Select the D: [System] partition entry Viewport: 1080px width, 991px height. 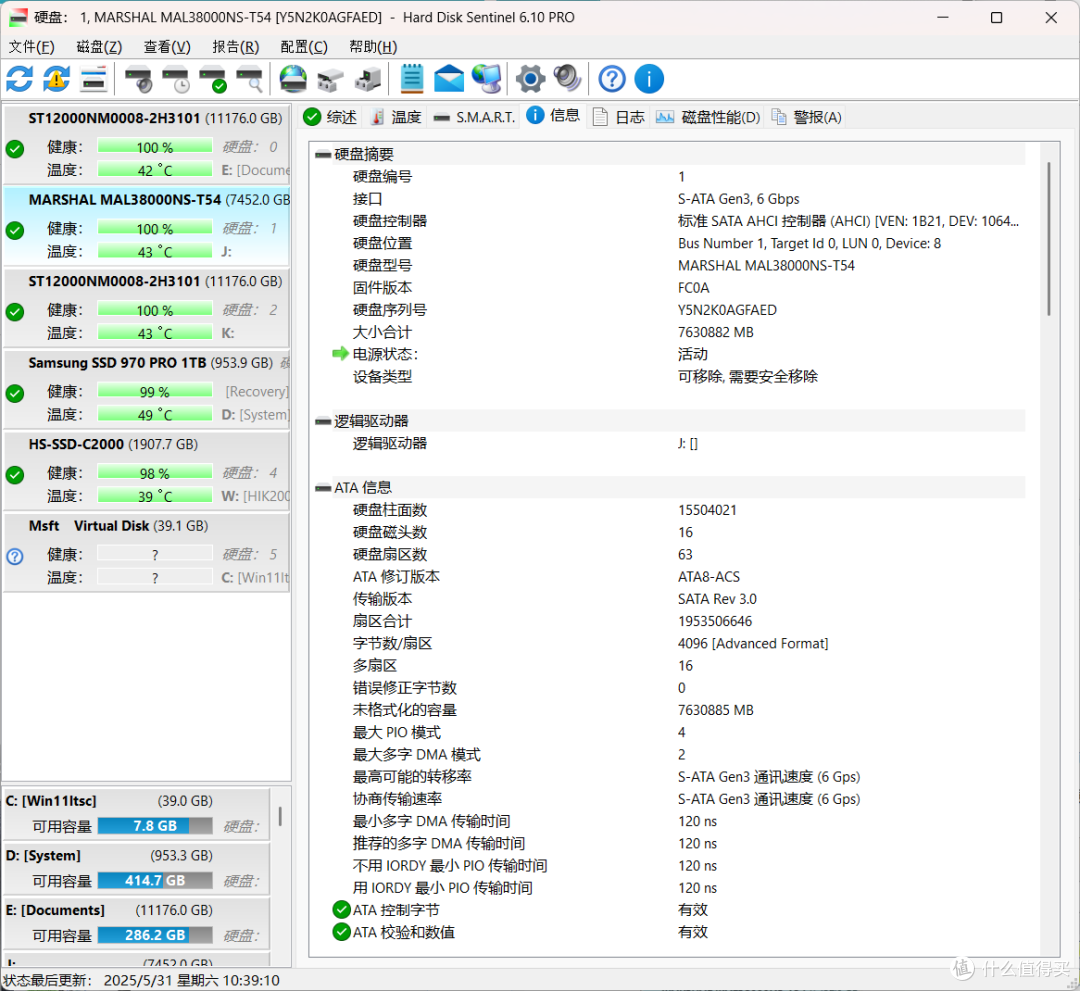click(x=136, y=868)
